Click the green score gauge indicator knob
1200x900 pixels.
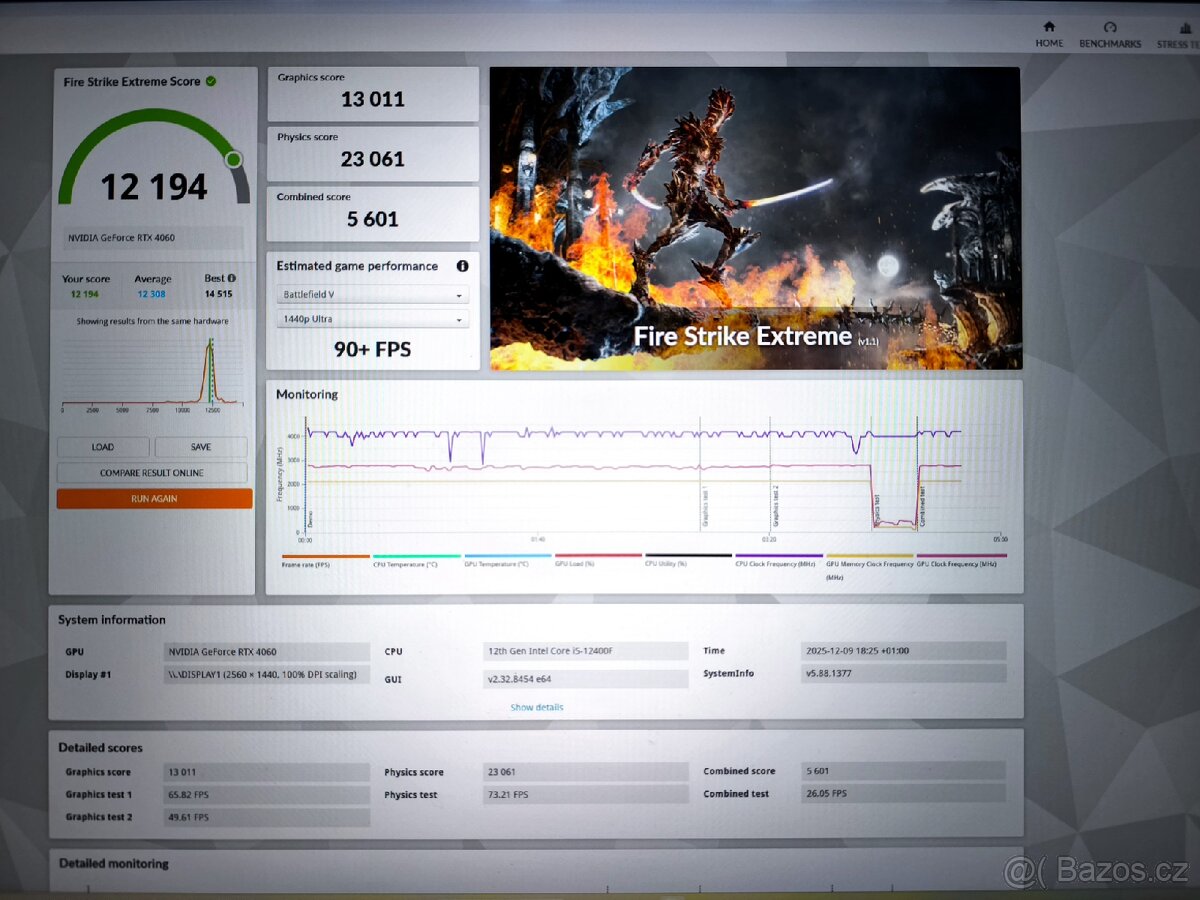click(x=233, y=159)
